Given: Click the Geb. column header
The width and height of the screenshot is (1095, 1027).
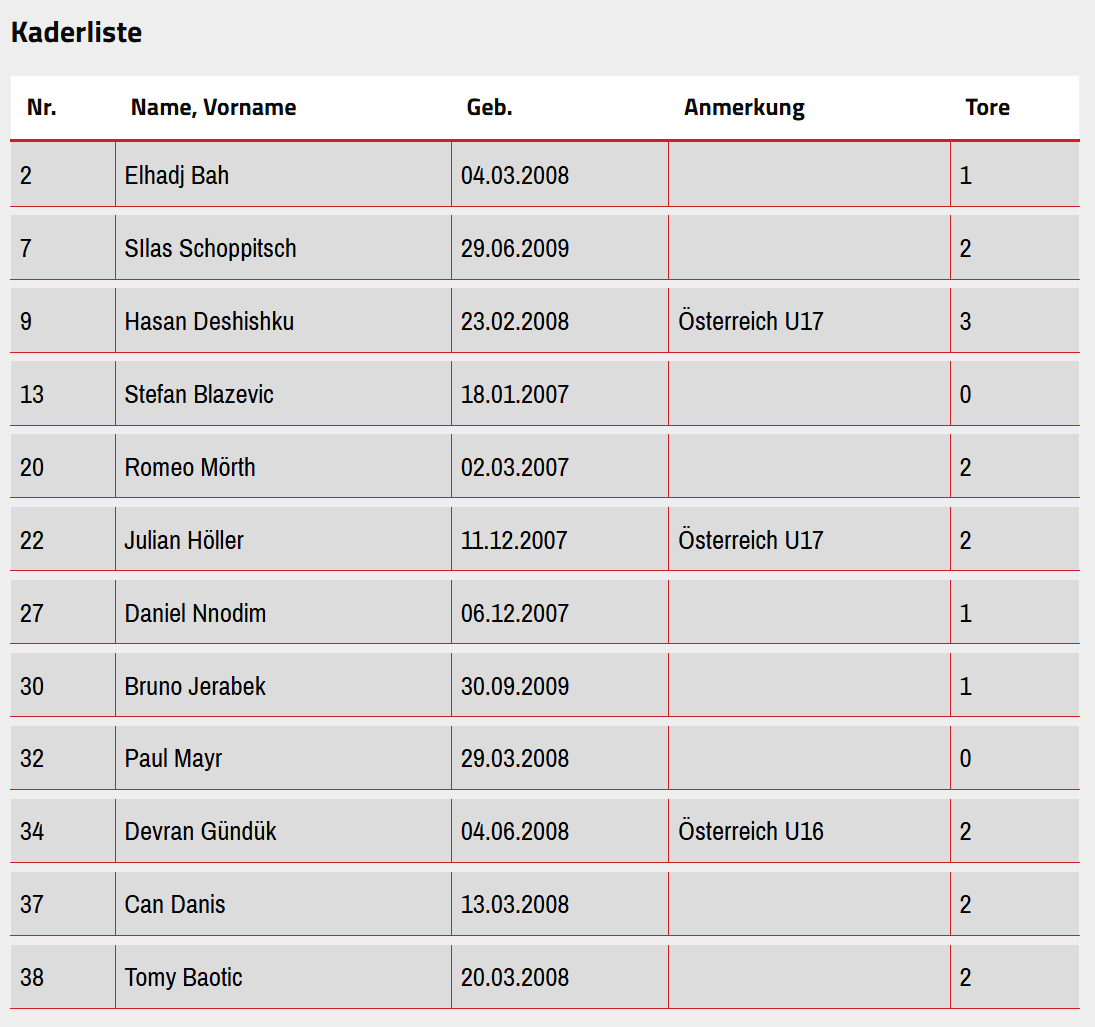Looking at the screenshot, I should tap(489, 108).
